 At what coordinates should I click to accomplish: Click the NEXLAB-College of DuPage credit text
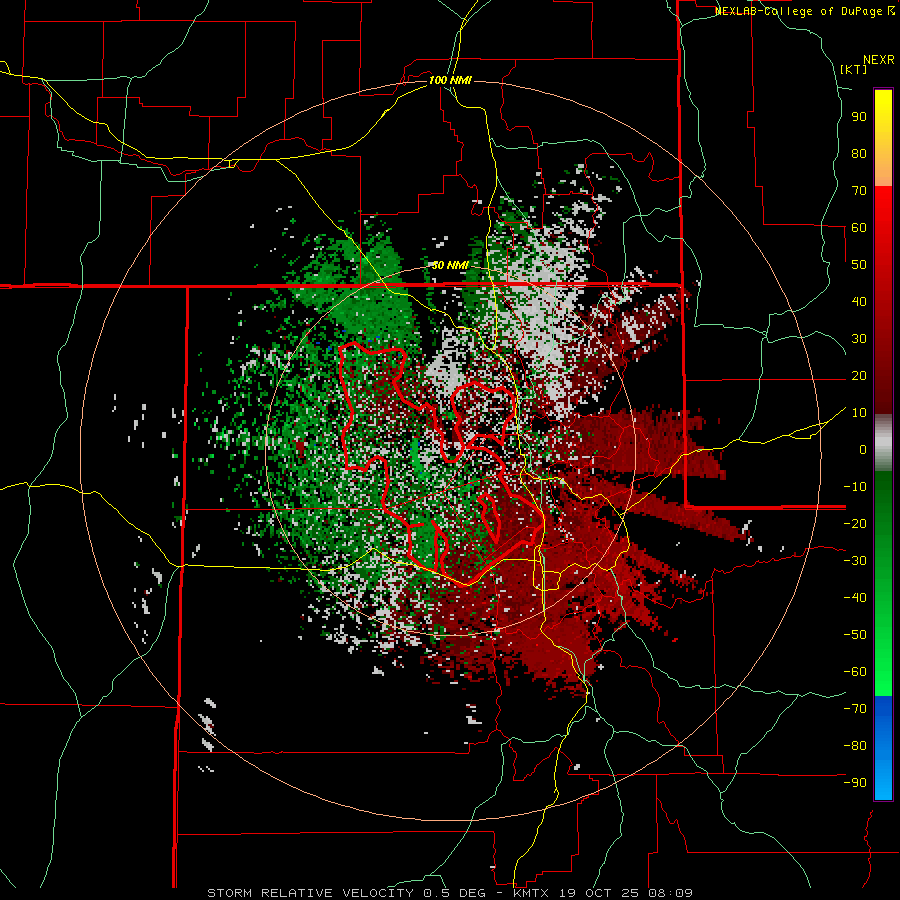point(805,11)
